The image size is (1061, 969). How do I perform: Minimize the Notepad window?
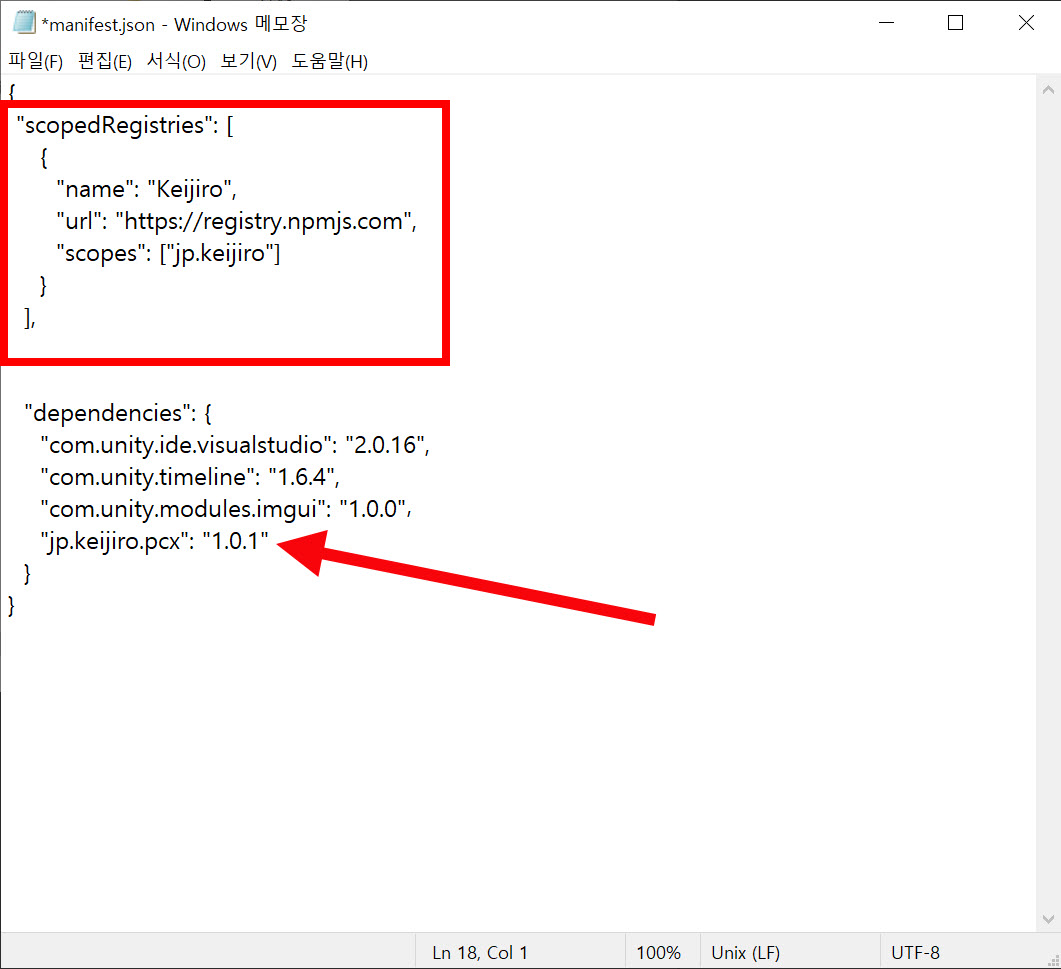[x=886, y=23]
